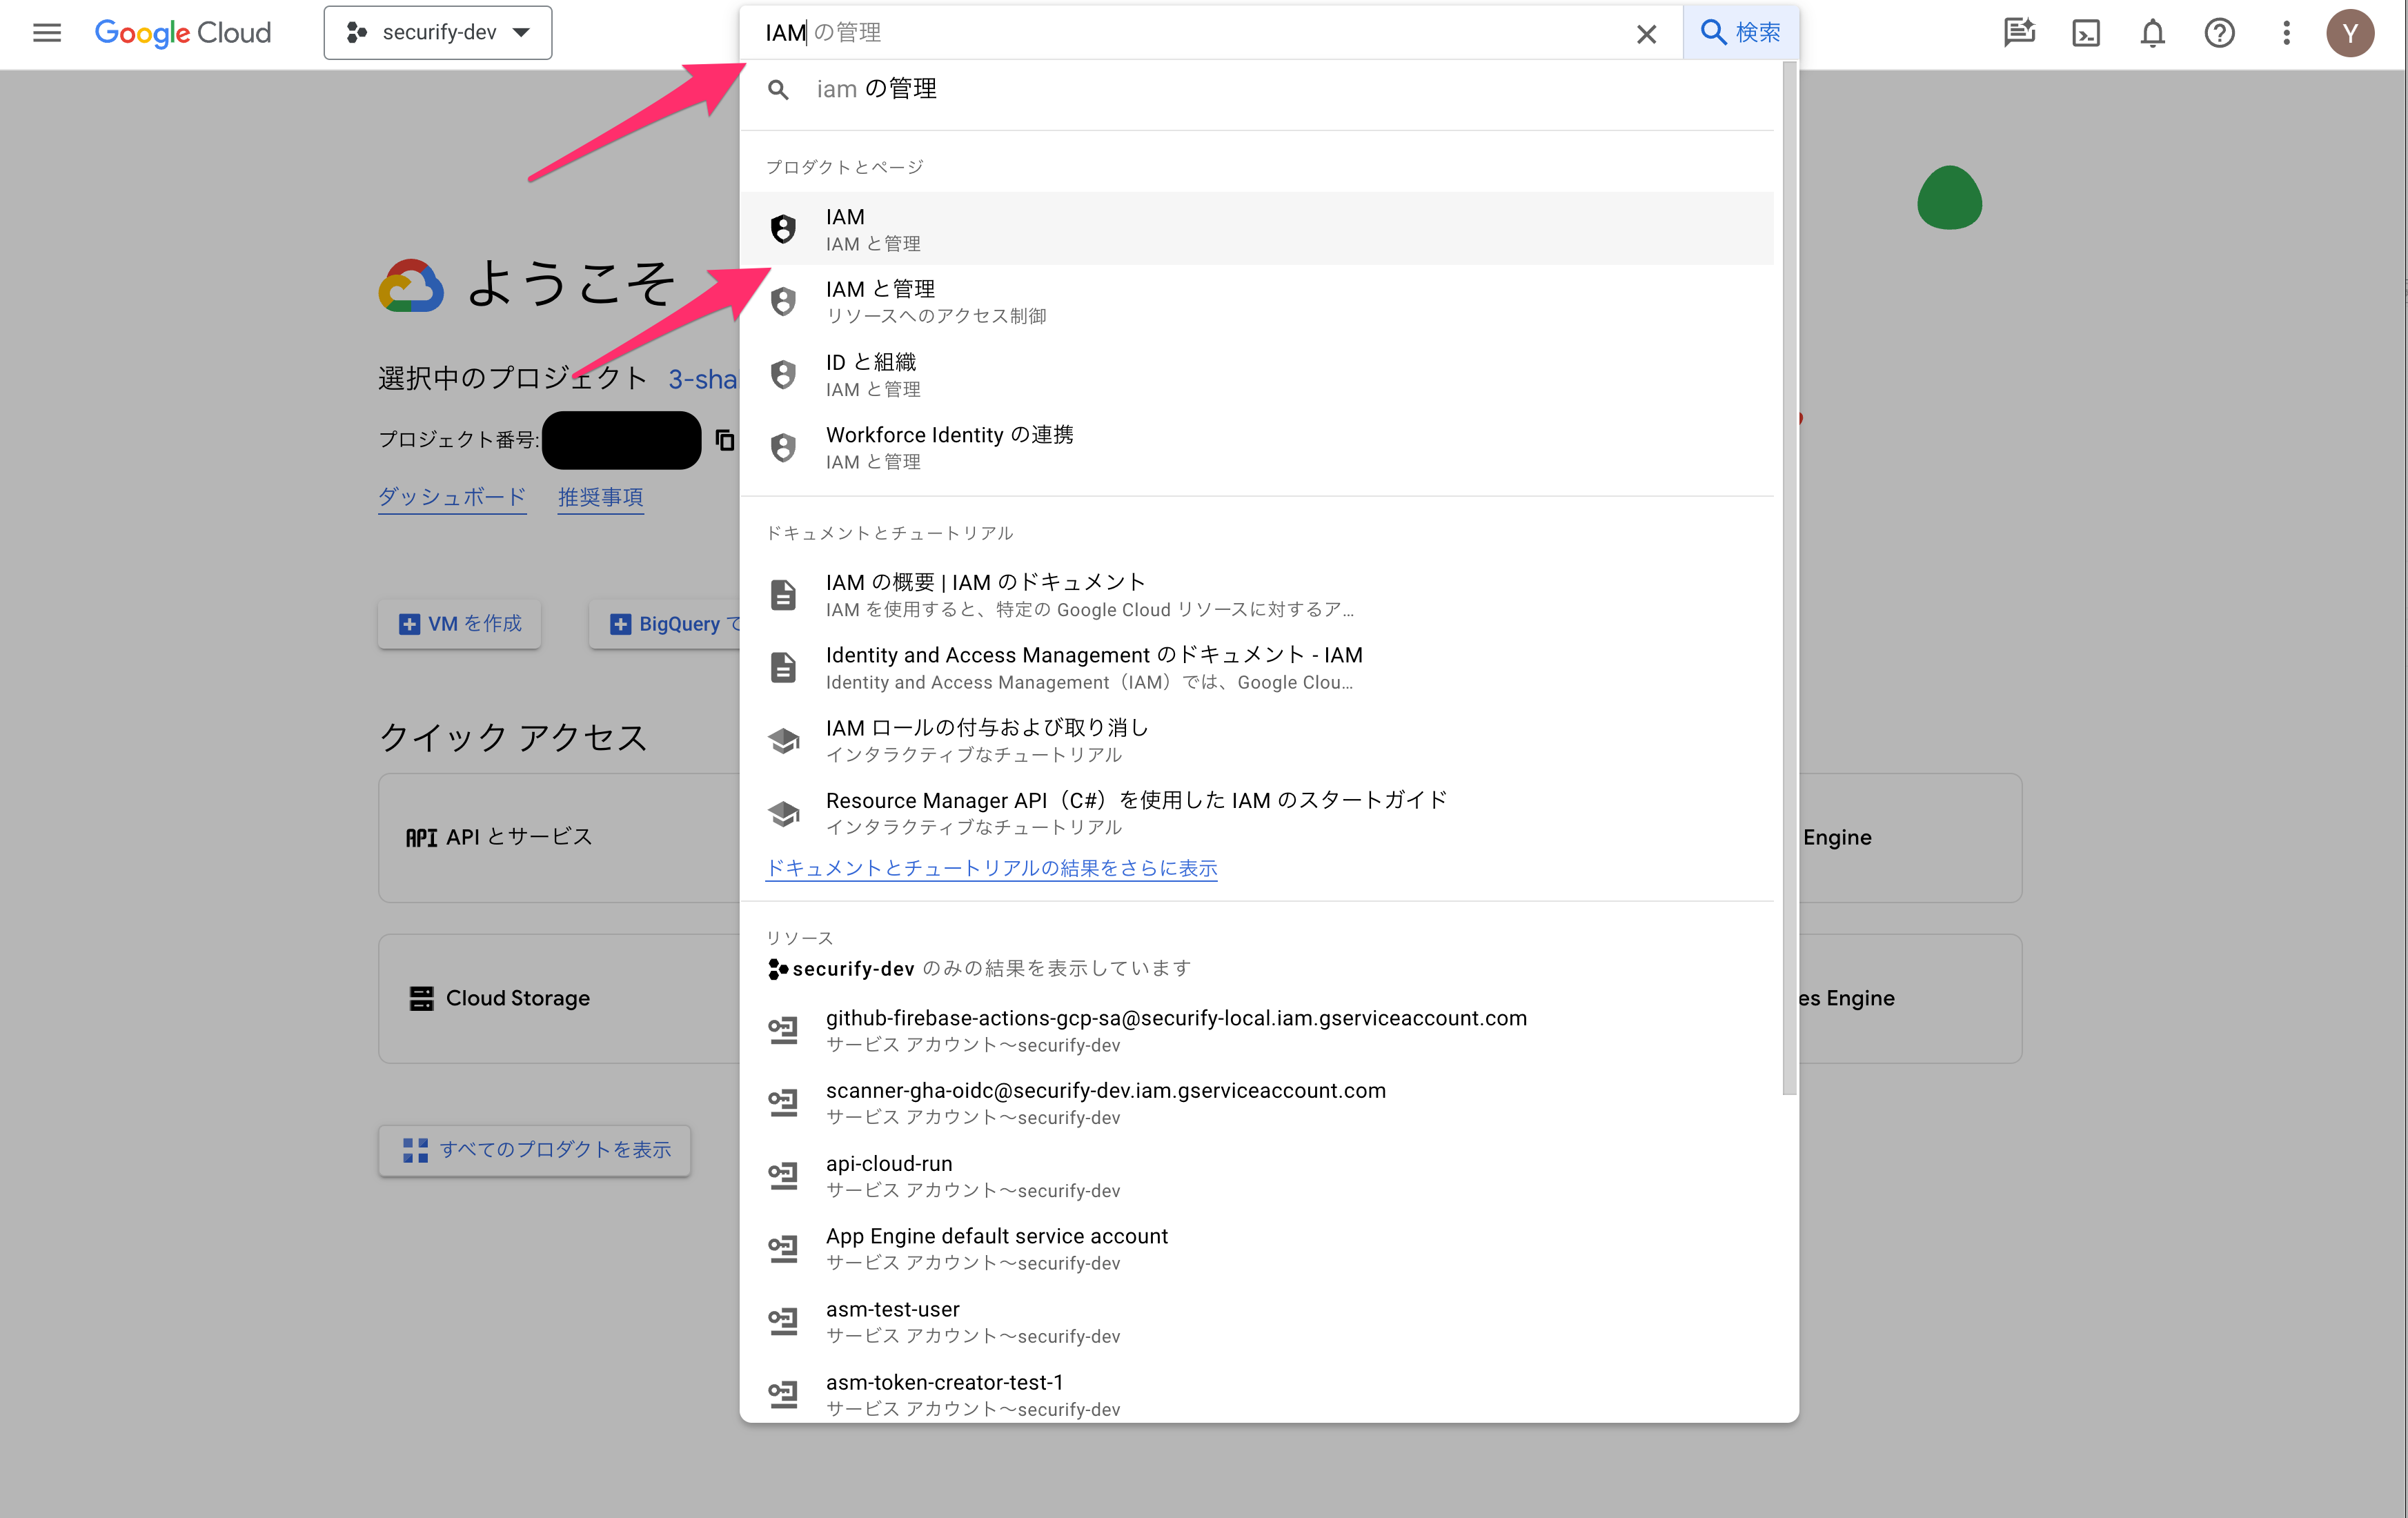
Task: Click the 3-sha project name link
Action: pyautogui.click(x=702, y=379)
